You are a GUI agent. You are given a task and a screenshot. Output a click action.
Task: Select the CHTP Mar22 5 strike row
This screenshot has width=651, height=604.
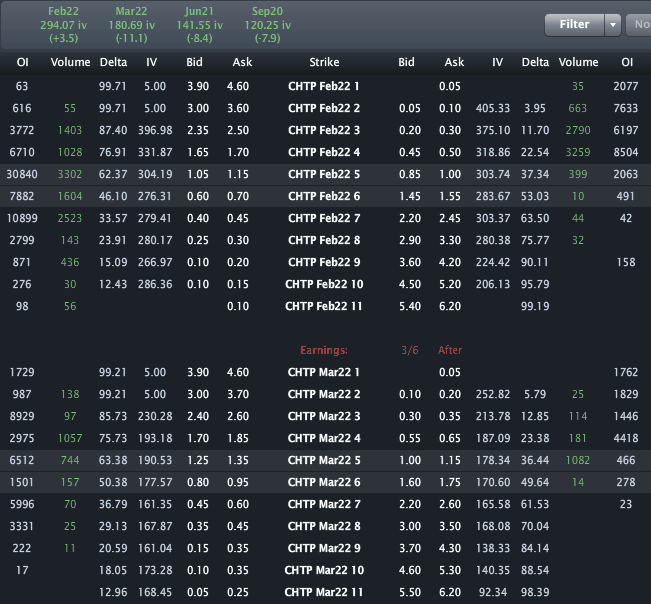click(x=323, y=459)
